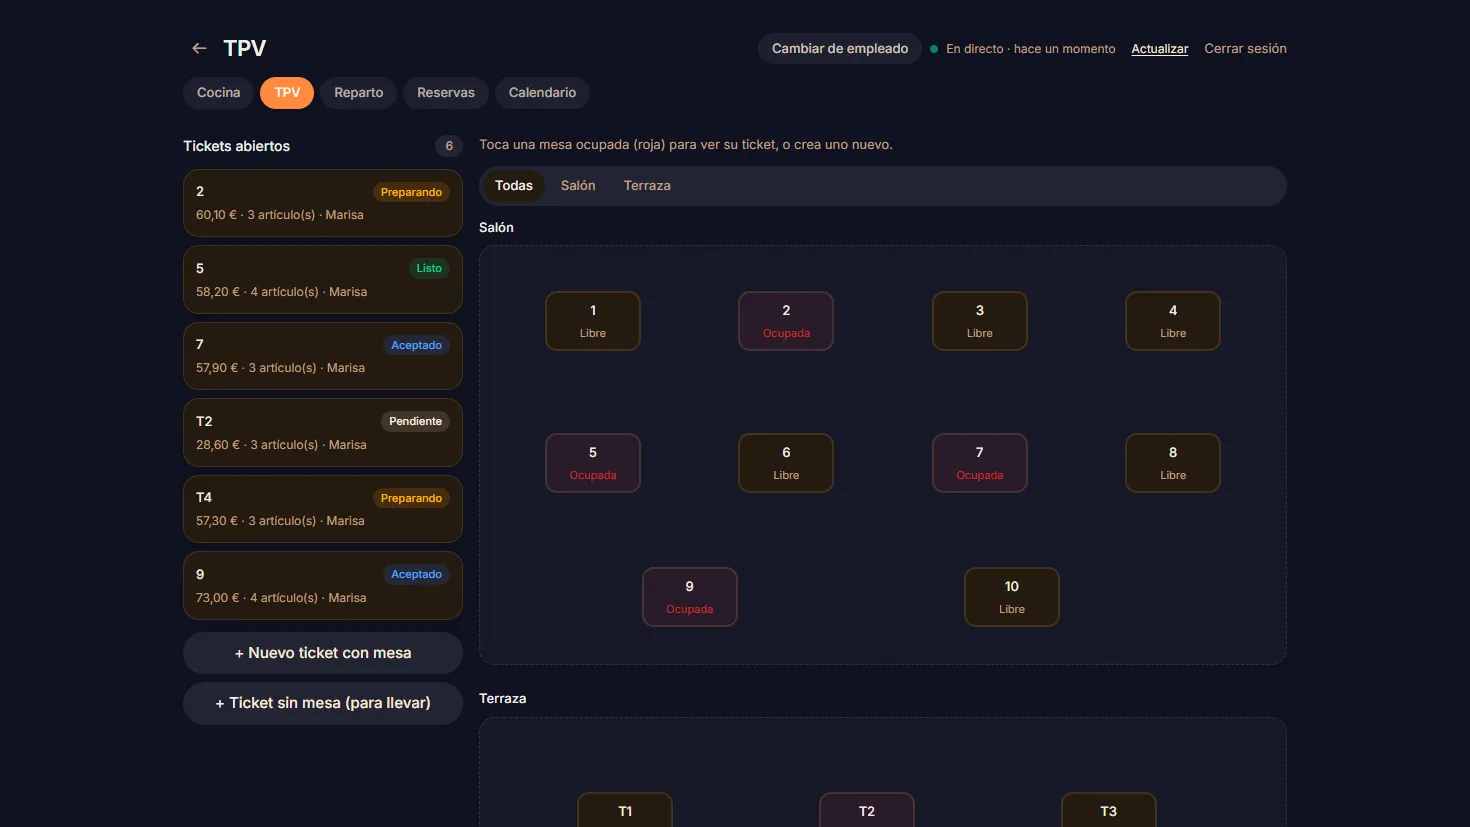The image size is (1470, 827).
Task: Click the green En directo status dot
Action: (x=934, y=49)
